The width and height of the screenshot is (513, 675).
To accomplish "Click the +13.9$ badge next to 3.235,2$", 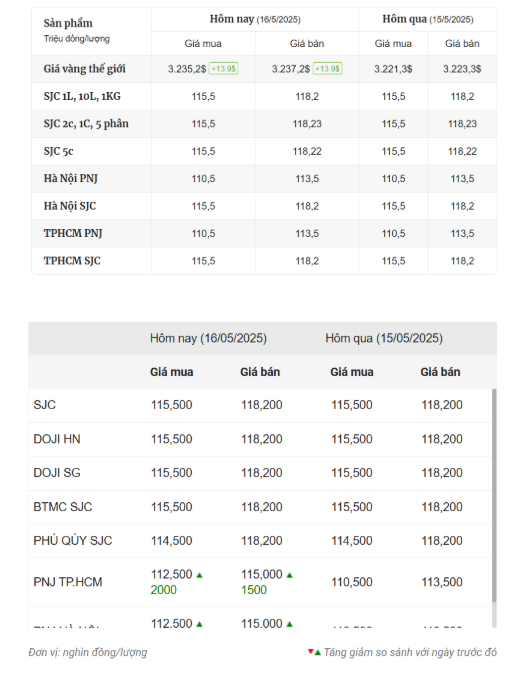I will [x=223, y=69].
